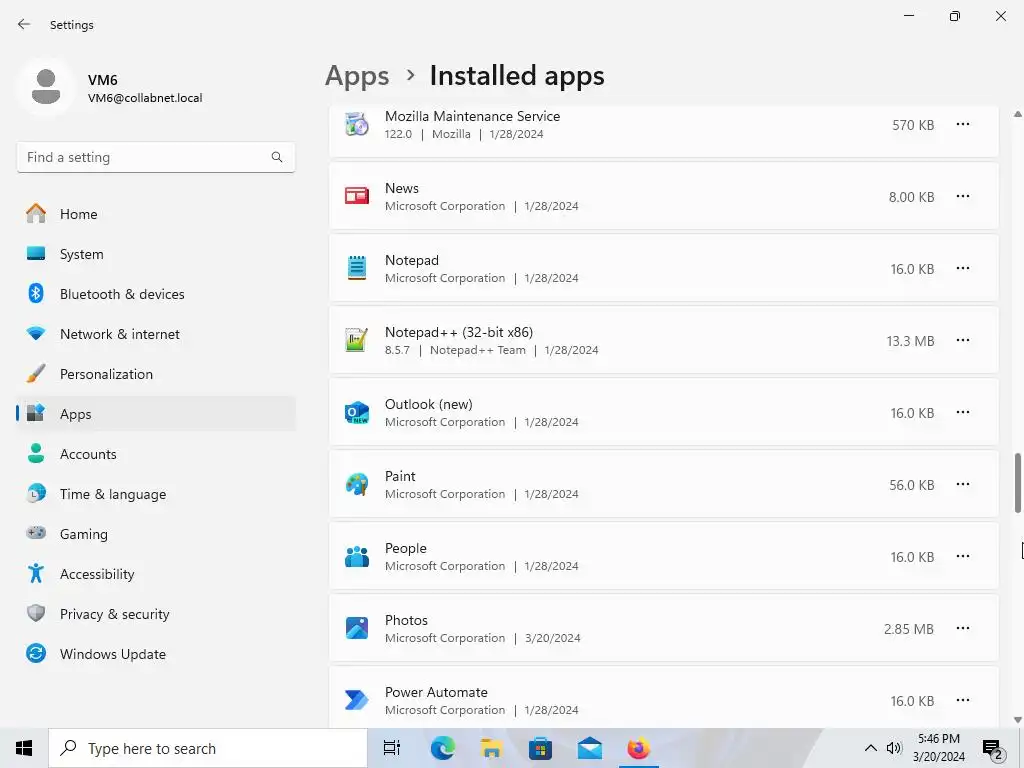The image size is (1024, 768).
Task: Open the three-dot menu for News
Action: tap(963, 196)
